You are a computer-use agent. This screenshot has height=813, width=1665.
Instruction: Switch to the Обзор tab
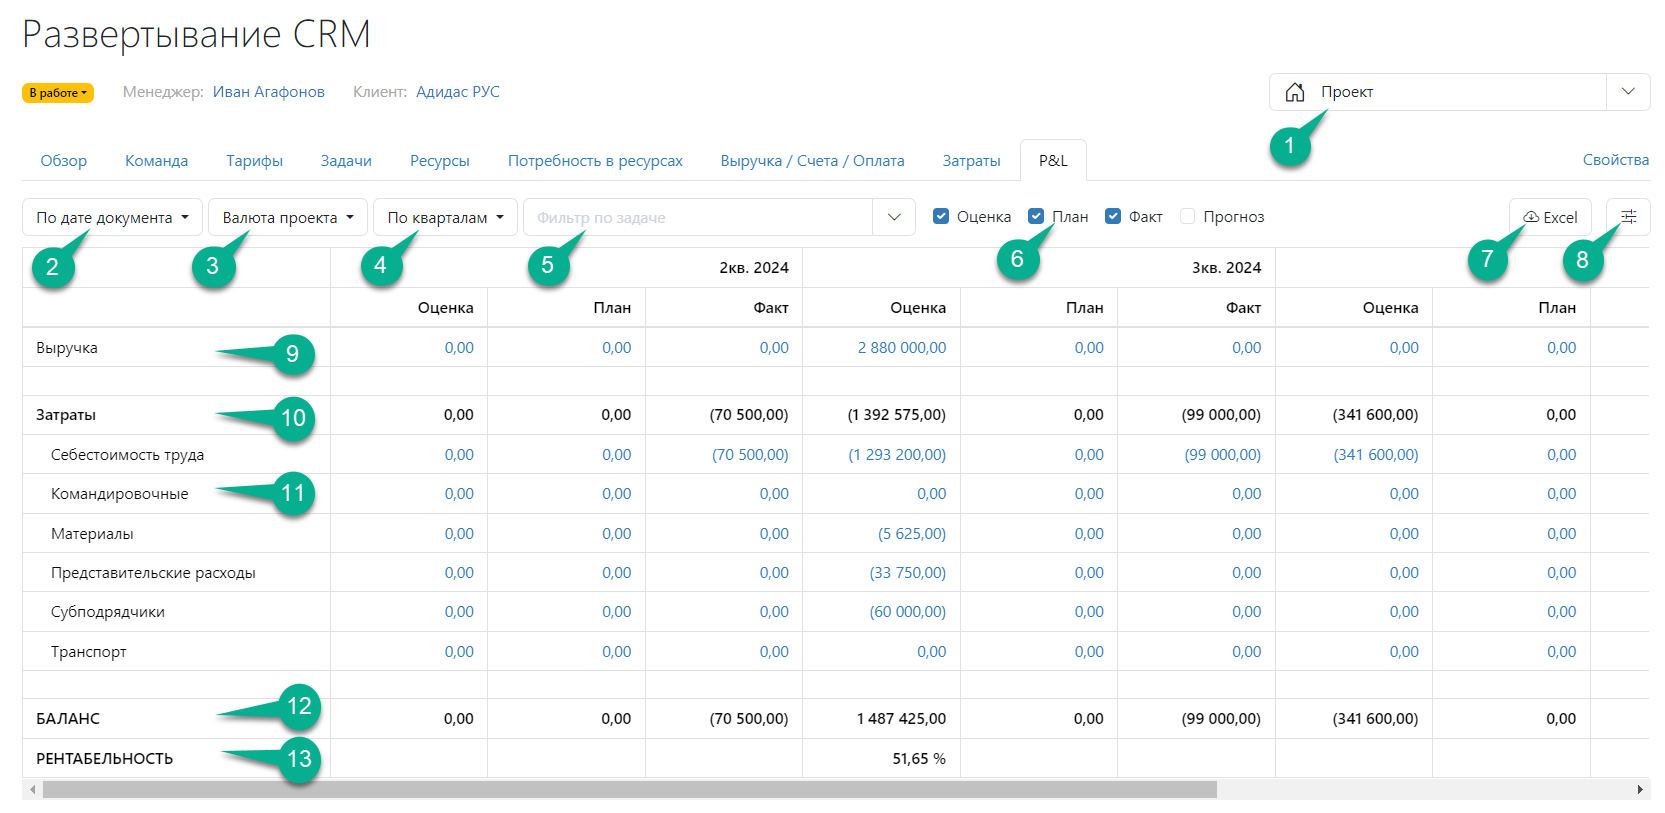click(x=64, y=160)
